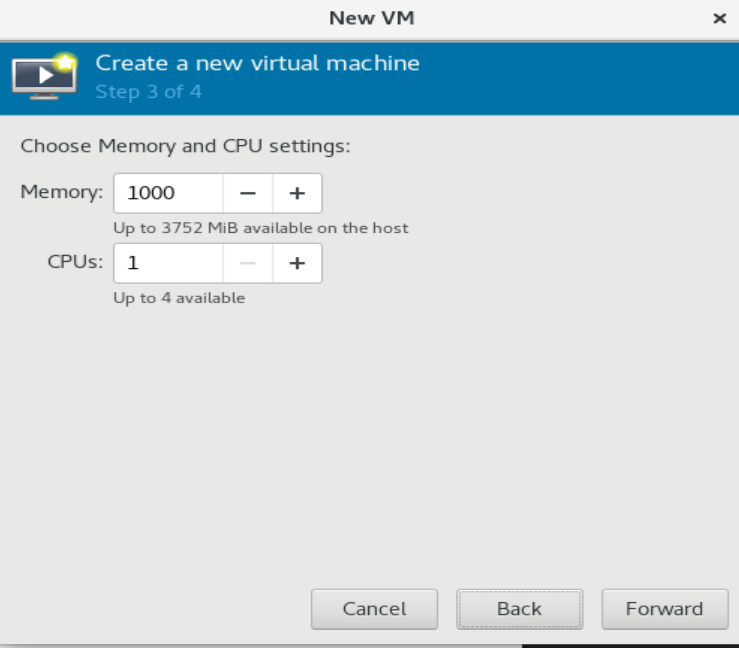Go Forward to step 4

[x=665, y=609]
